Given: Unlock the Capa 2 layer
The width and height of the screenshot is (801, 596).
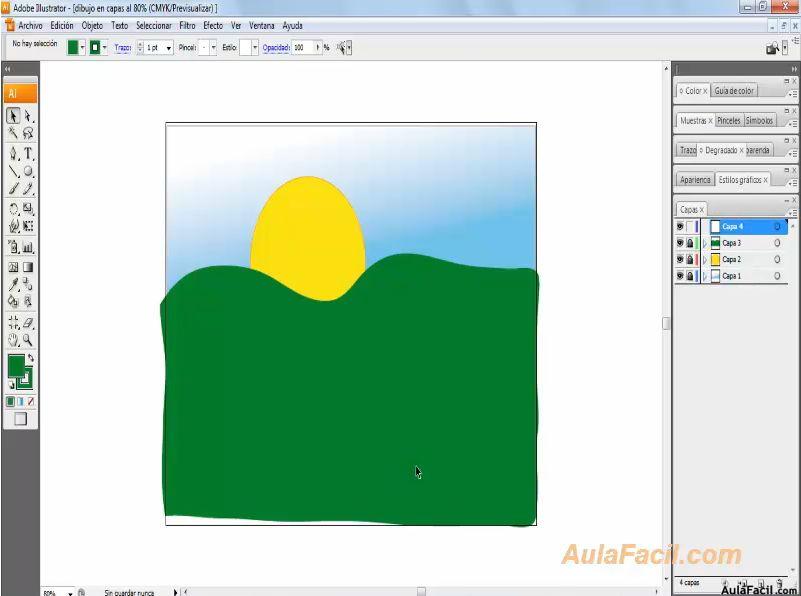Looking at the screenshot, I should tap(690, 259).
